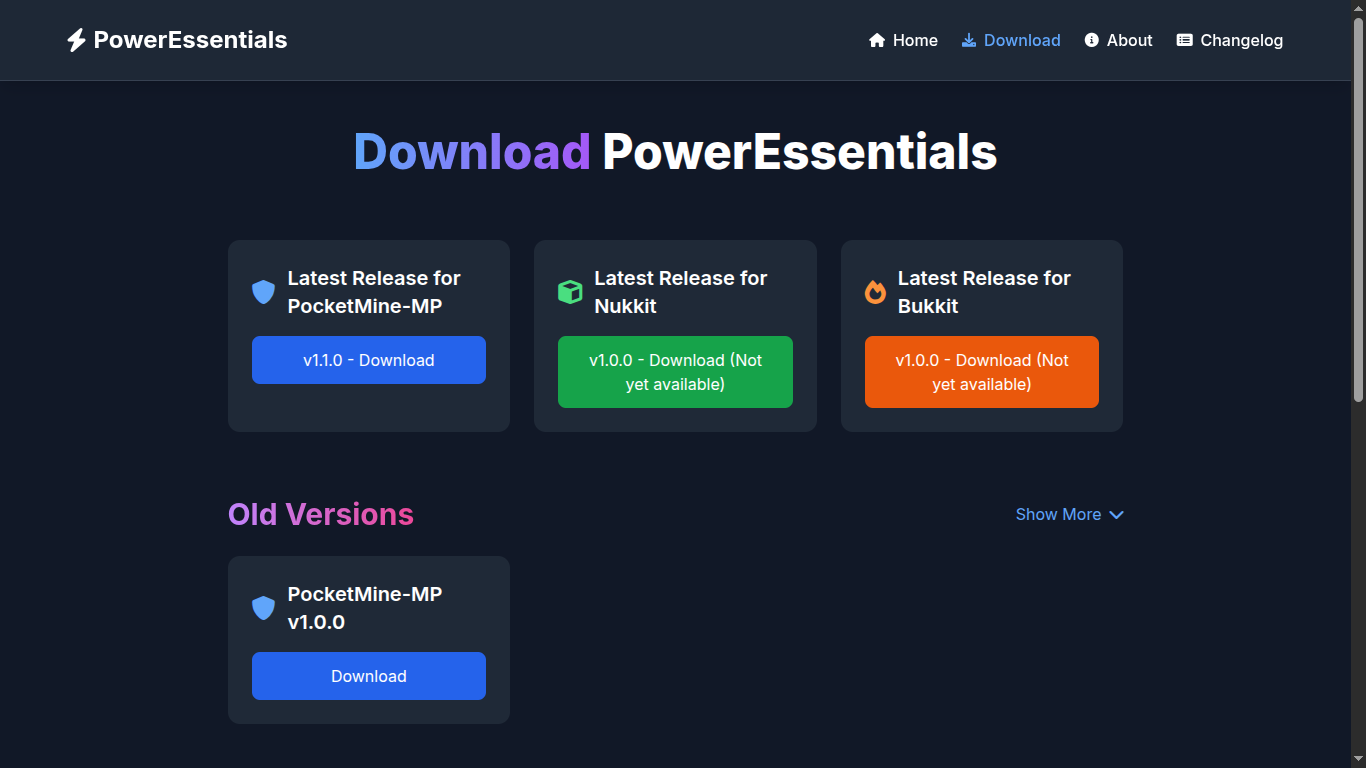Click 'Latest Release for PocketMine-MP' text
Viewport: 1366px width, 768px height.
(x=374, y=292)
